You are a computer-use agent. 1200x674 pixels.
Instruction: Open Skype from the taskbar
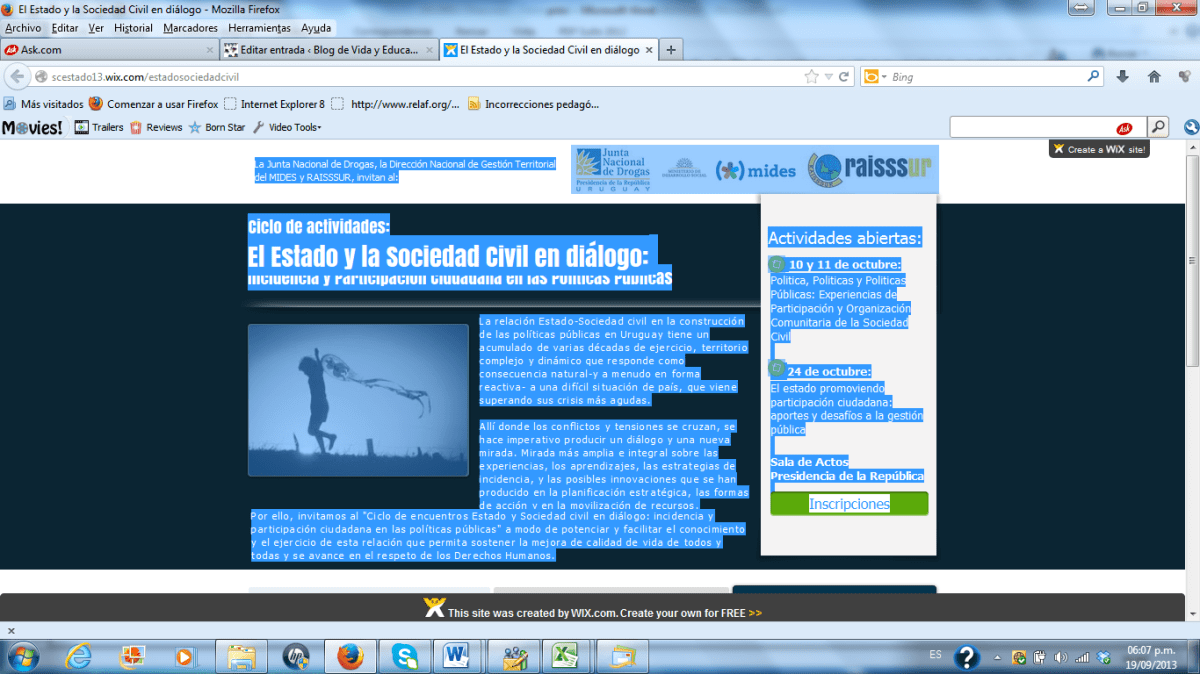(405, 656)
